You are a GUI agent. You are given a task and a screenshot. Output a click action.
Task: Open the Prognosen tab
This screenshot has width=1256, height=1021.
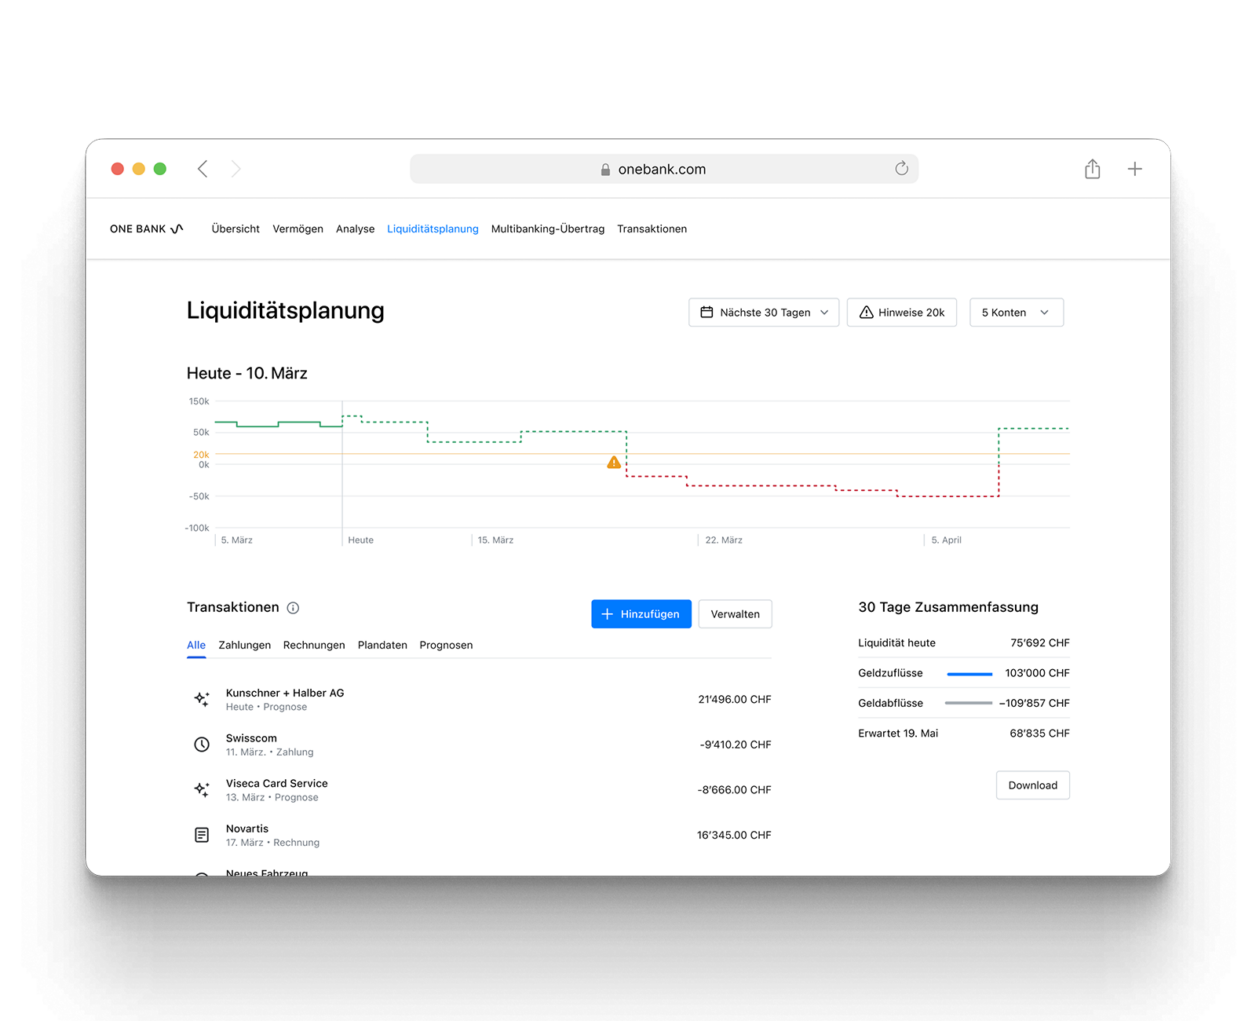click(x=446, y=646)
